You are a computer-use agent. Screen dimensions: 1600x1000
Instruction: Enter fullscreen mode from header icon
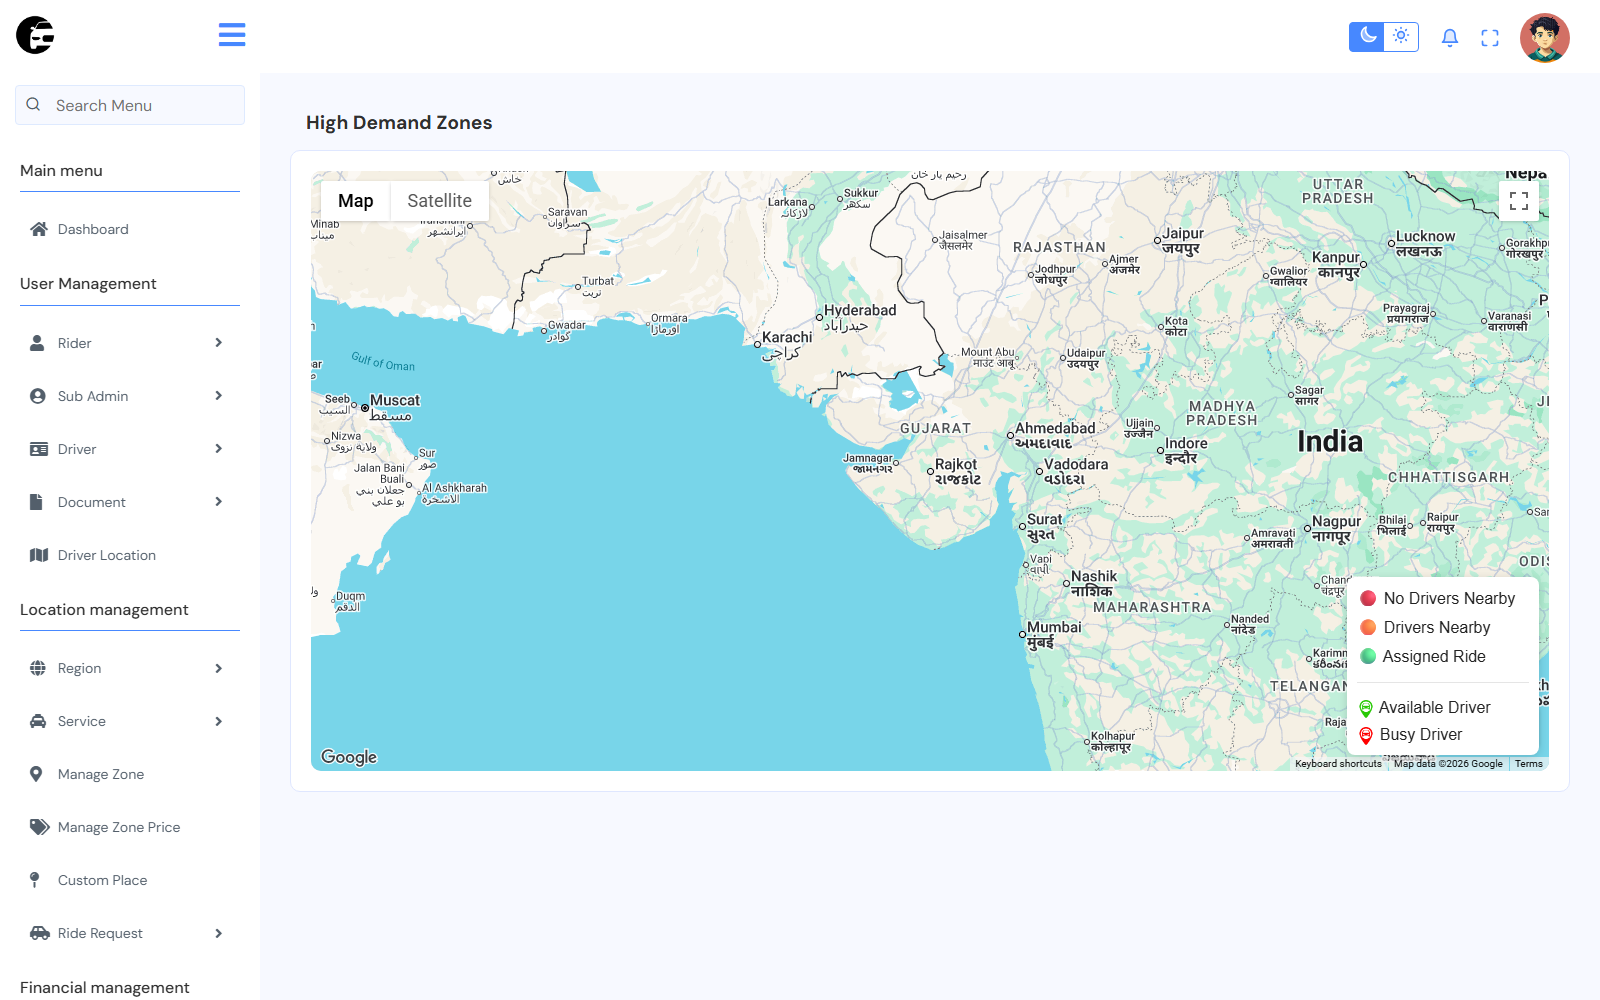(x=1490, y=38)
